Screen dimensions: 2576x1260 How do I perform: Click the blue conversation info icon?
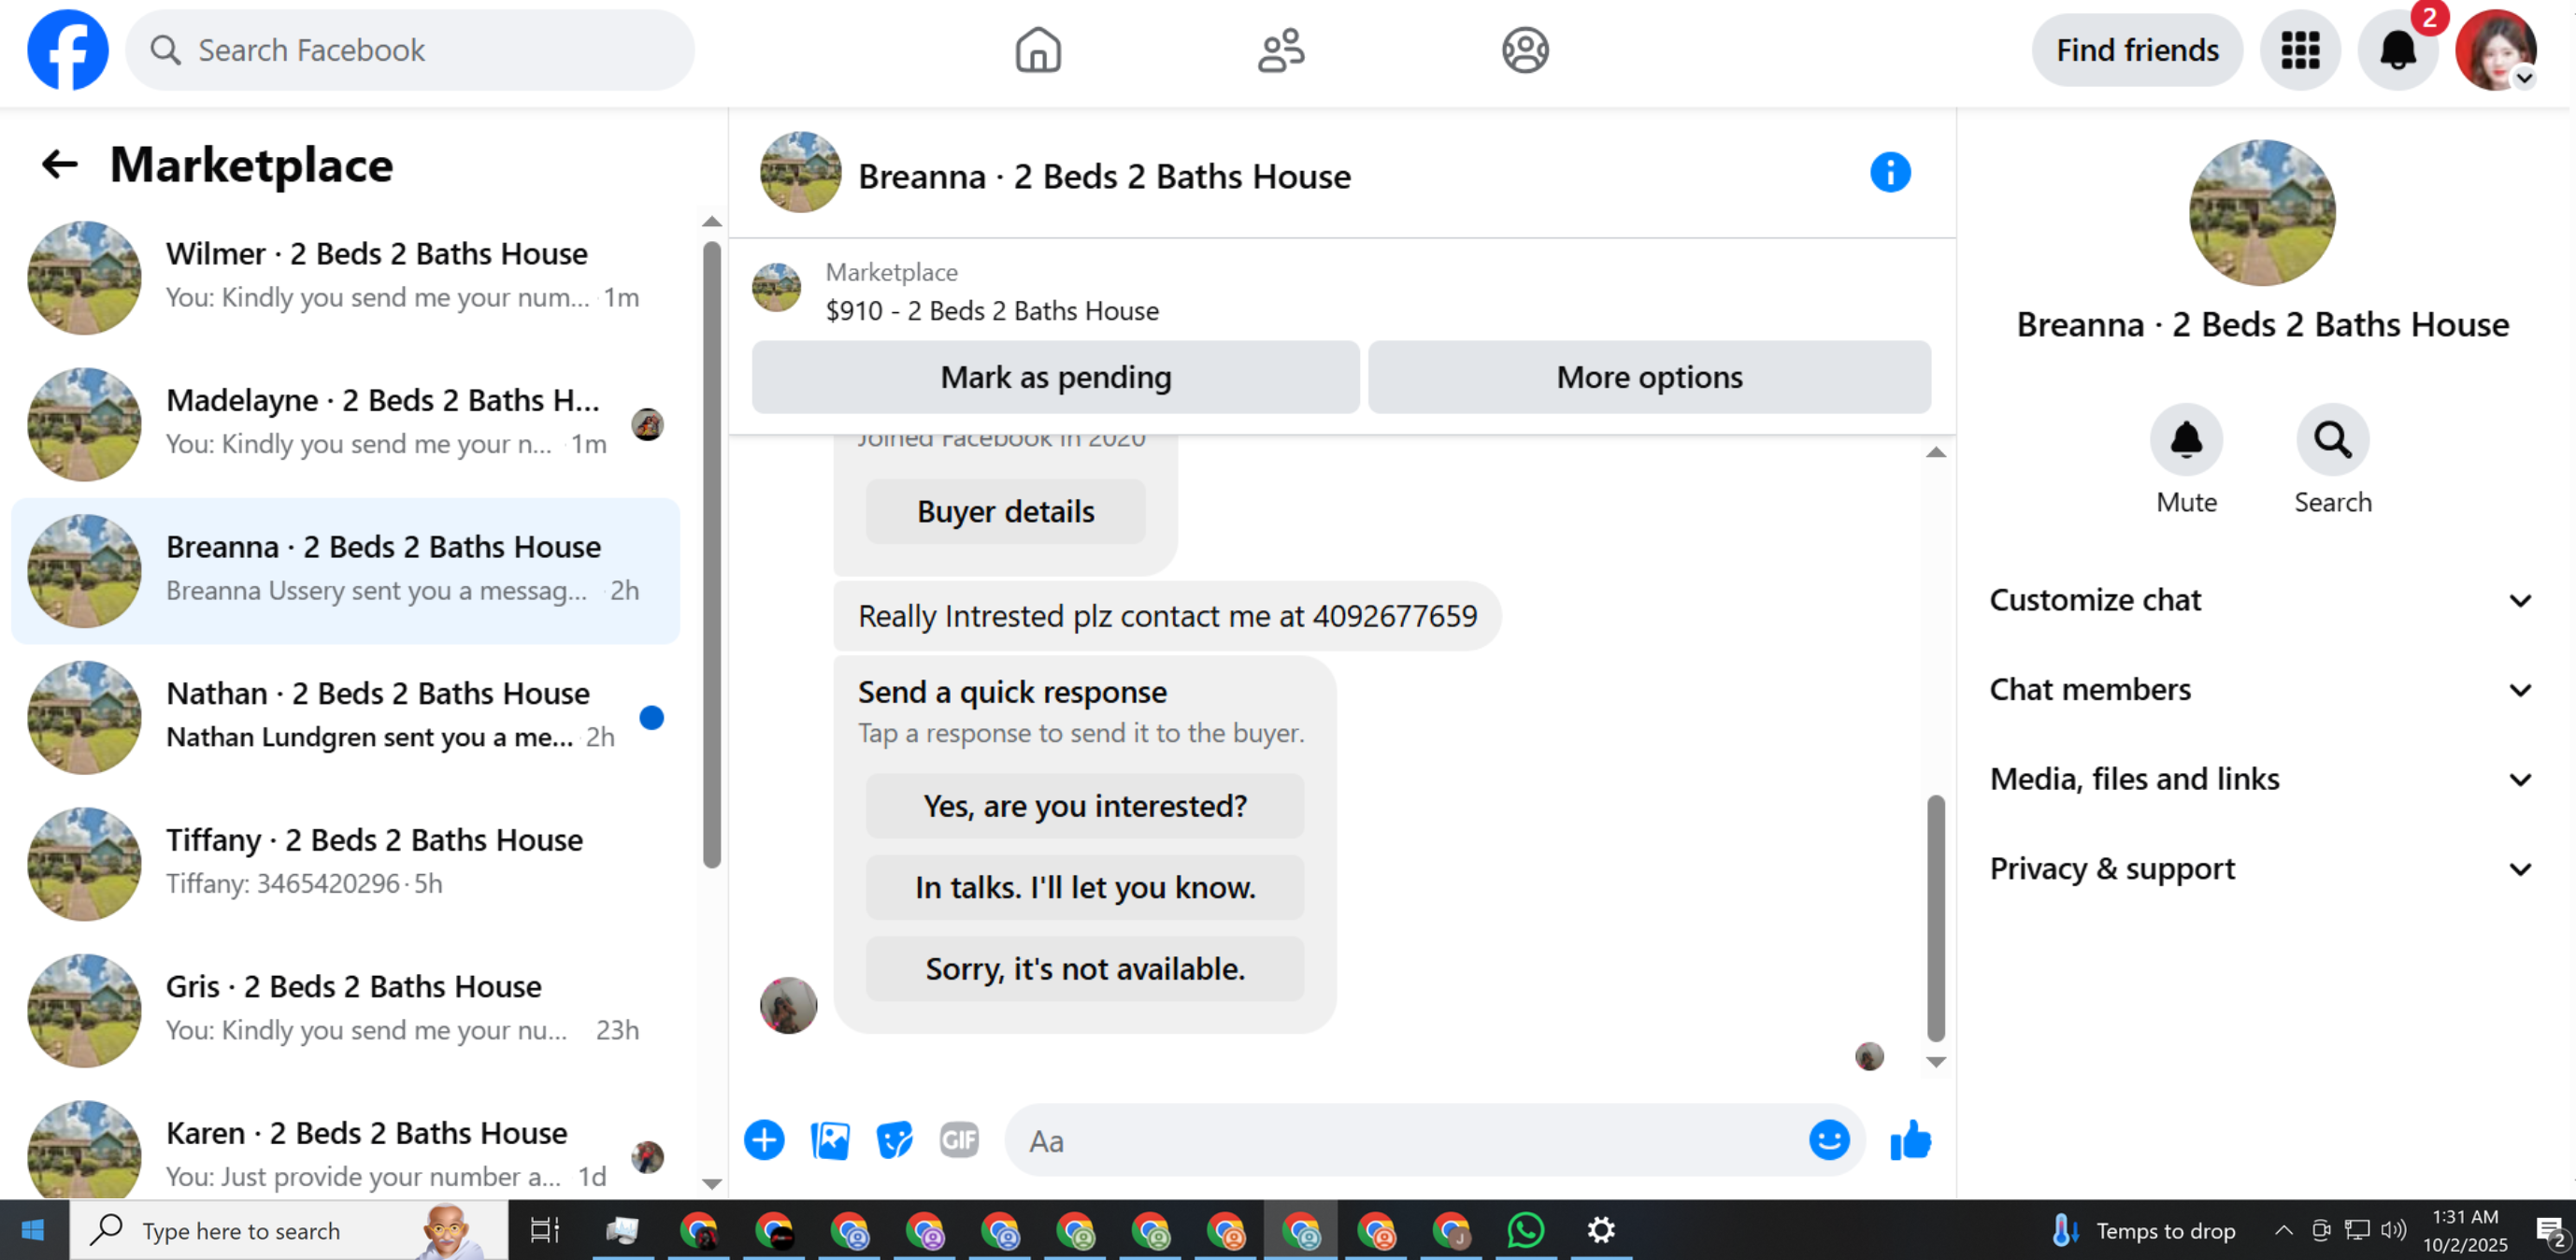click(x=1889, y=173)
